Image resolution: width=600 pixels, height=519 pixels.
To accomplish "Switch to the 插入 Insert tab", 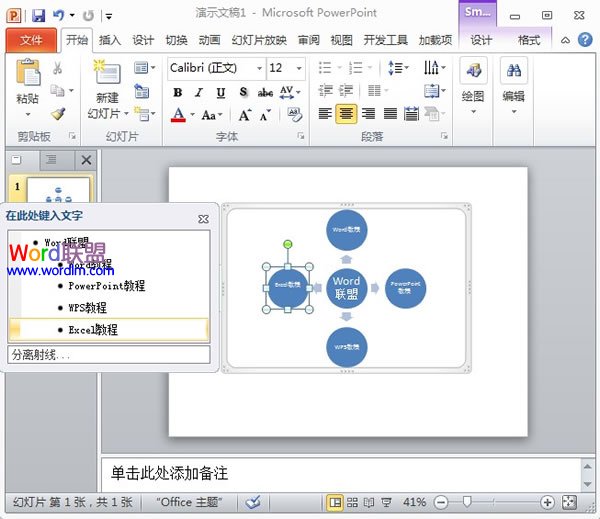I will 110,40.
